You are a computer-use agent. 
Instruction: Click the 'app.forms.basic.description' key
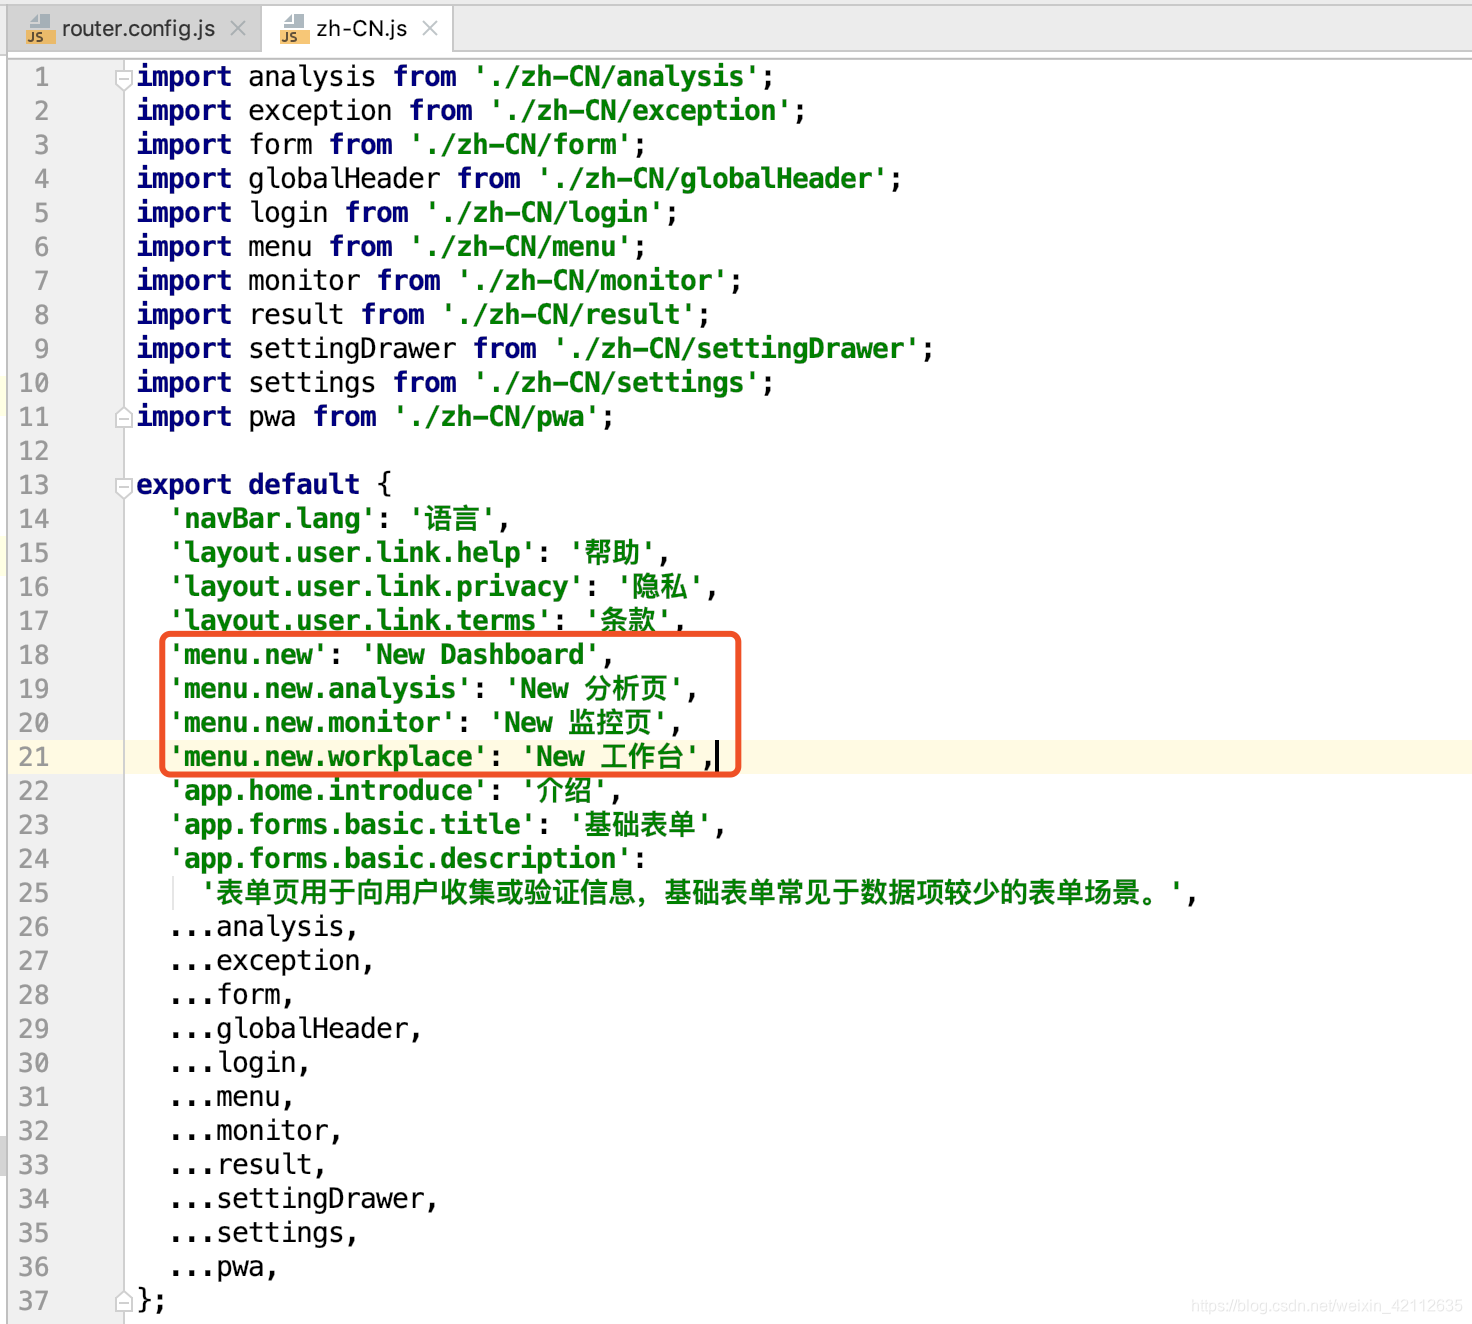pos(400,859)
